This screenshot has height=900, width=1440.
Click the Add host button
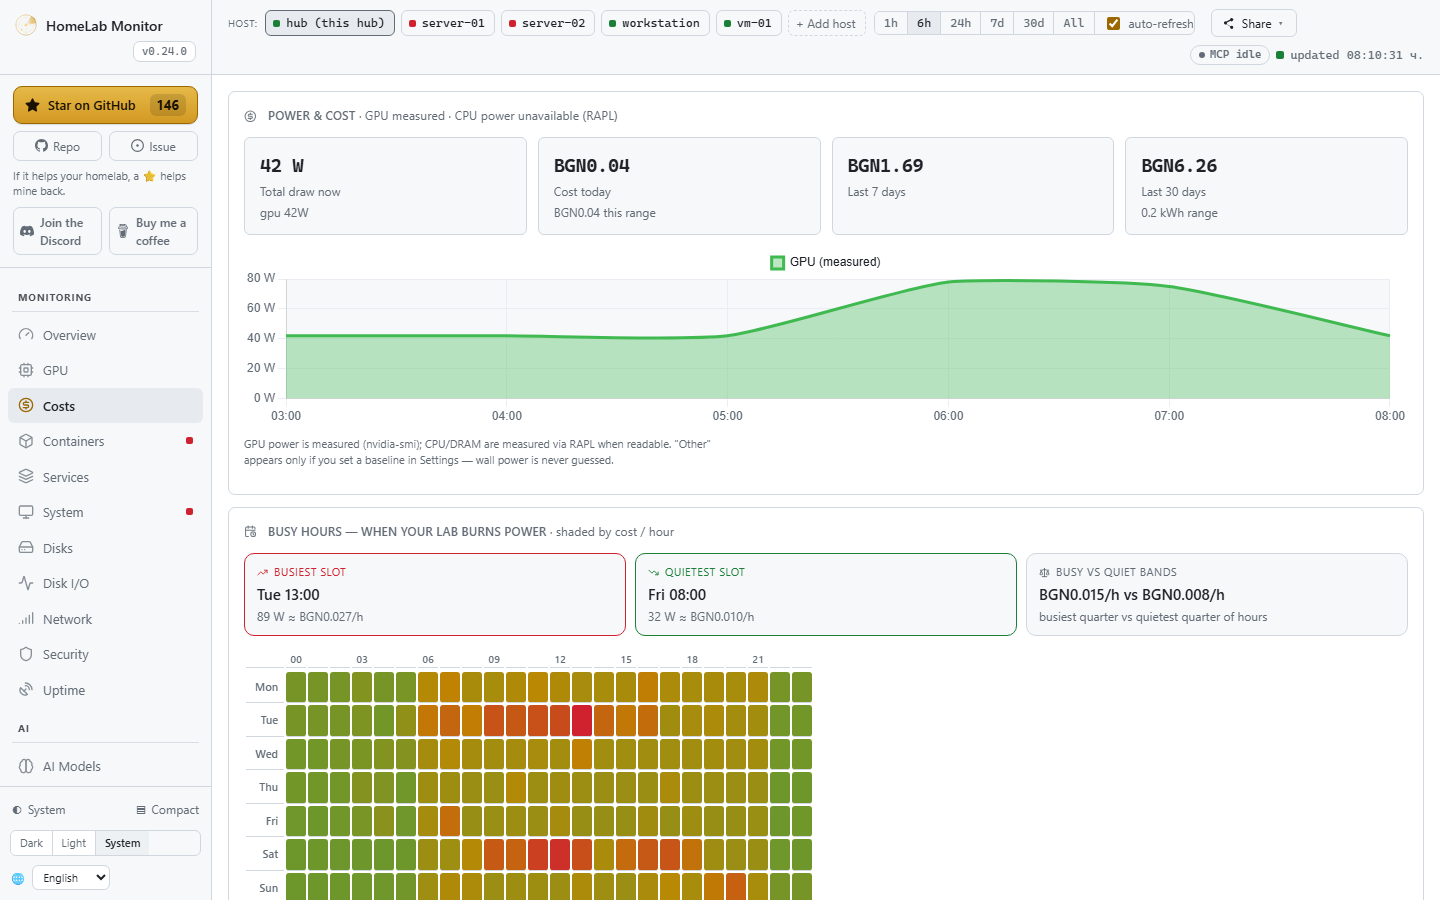tap(827, 23)
